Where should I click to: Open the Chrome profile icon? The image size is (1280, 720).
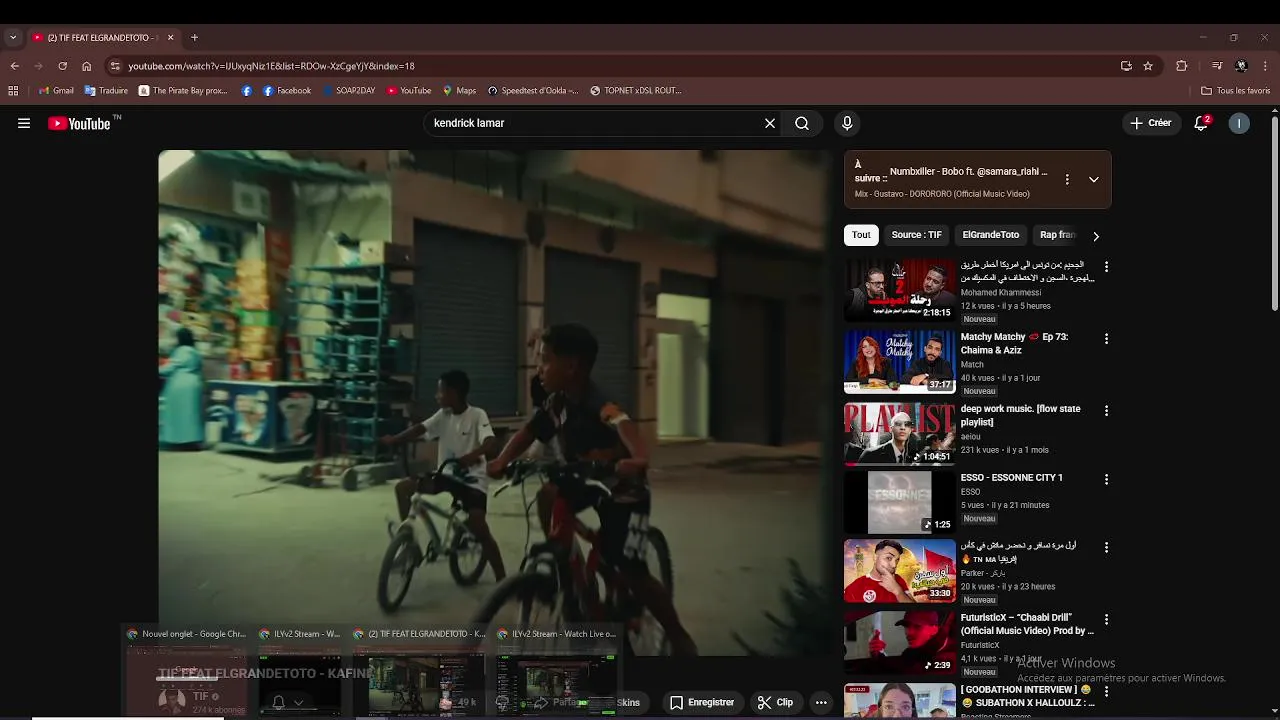tap(1241, 66)
